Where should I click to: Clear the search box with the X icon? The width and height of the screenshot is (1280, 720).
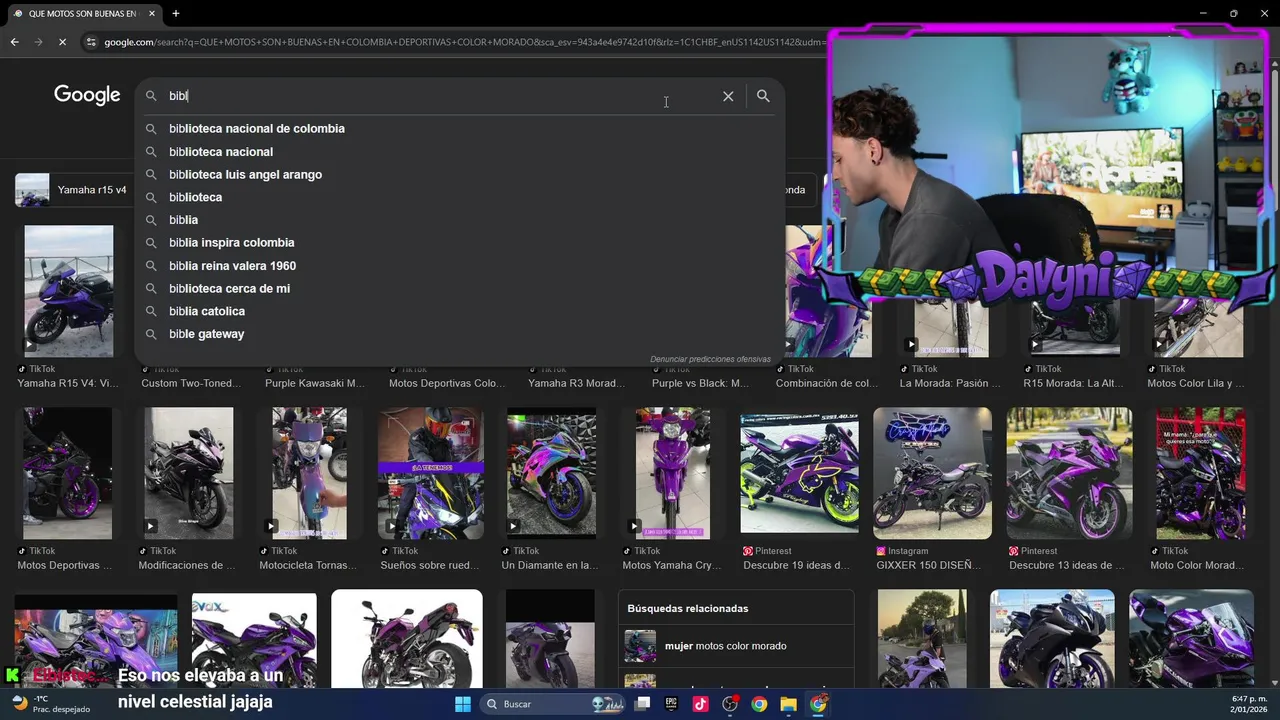pos(728,96)
